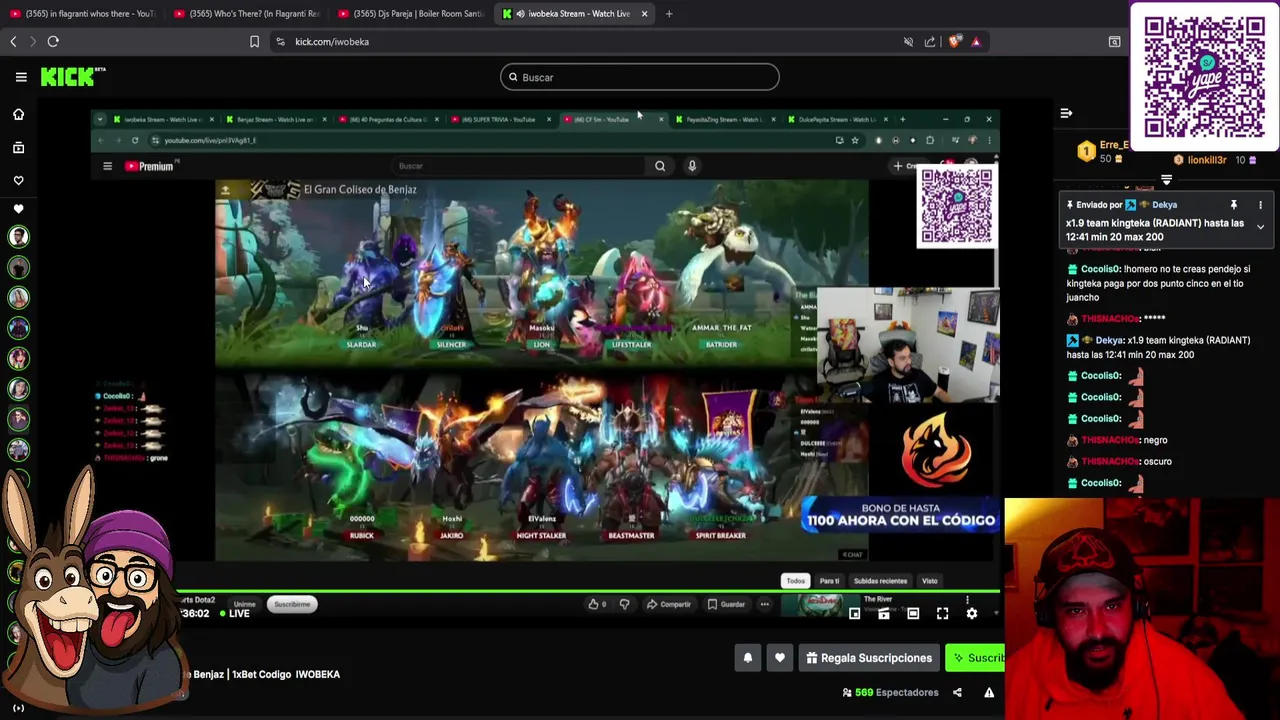Go to Kick homepage via logo
This screenshot has height=720, width=1280.
point(73,77)
